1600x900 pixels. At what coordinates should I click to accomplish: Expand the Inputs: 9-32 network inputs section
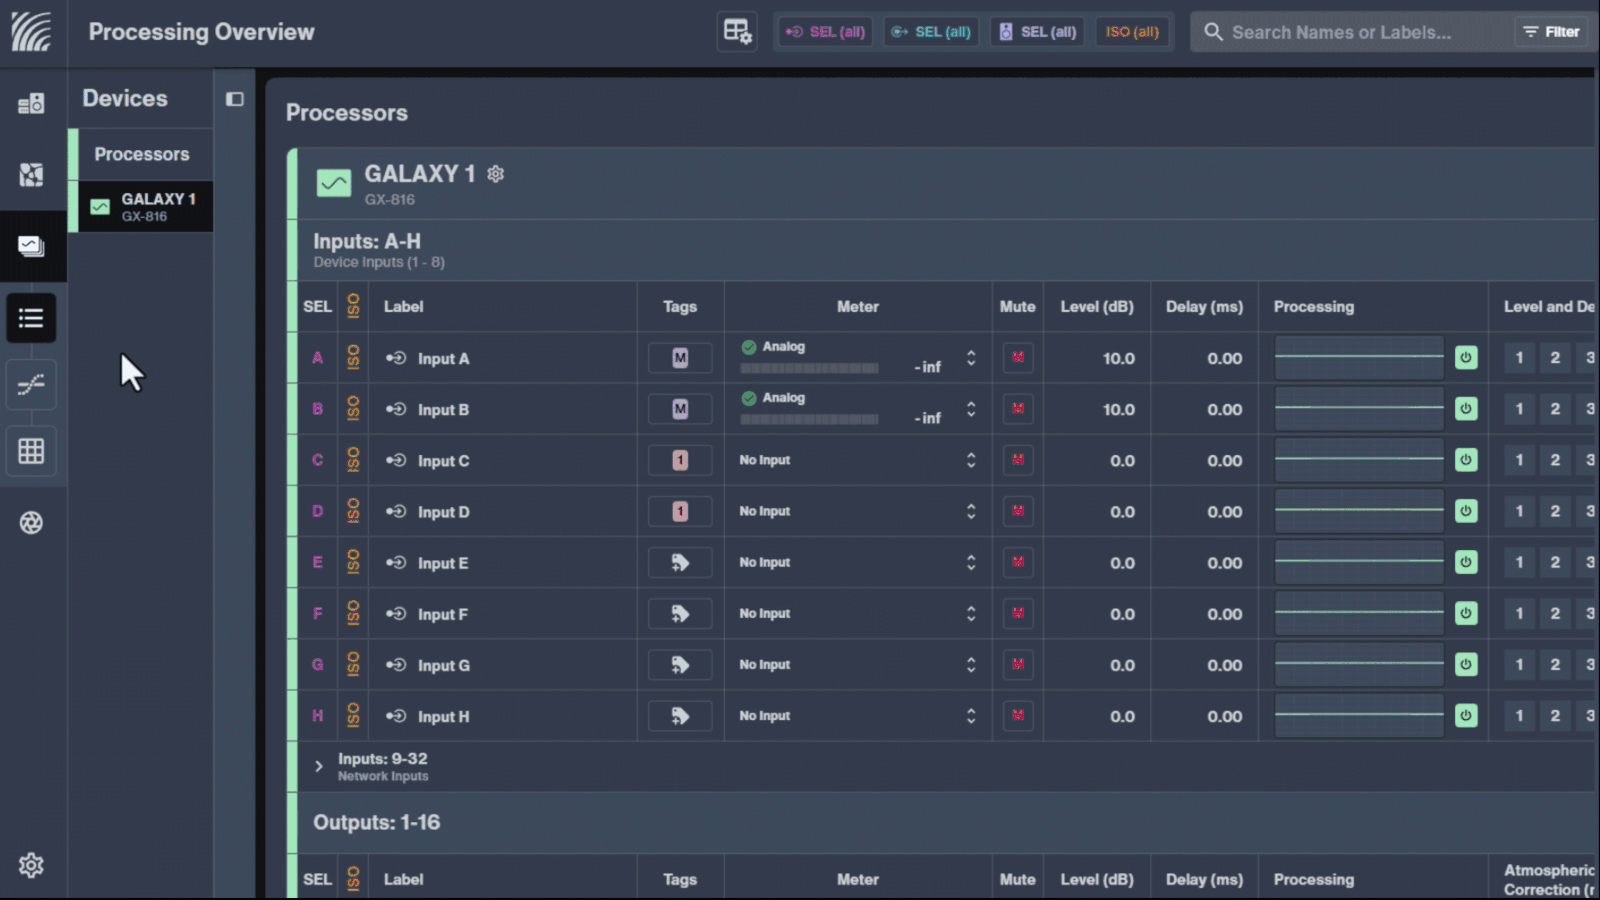(x=319, y=767)
